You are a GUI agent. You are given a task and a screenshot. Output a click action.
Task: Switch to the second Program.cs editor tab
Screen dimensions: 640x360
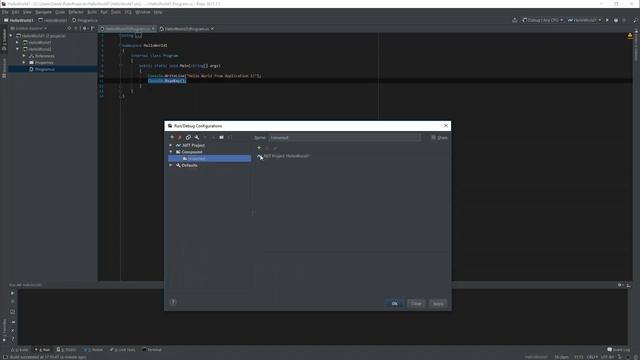coord(187,29)
